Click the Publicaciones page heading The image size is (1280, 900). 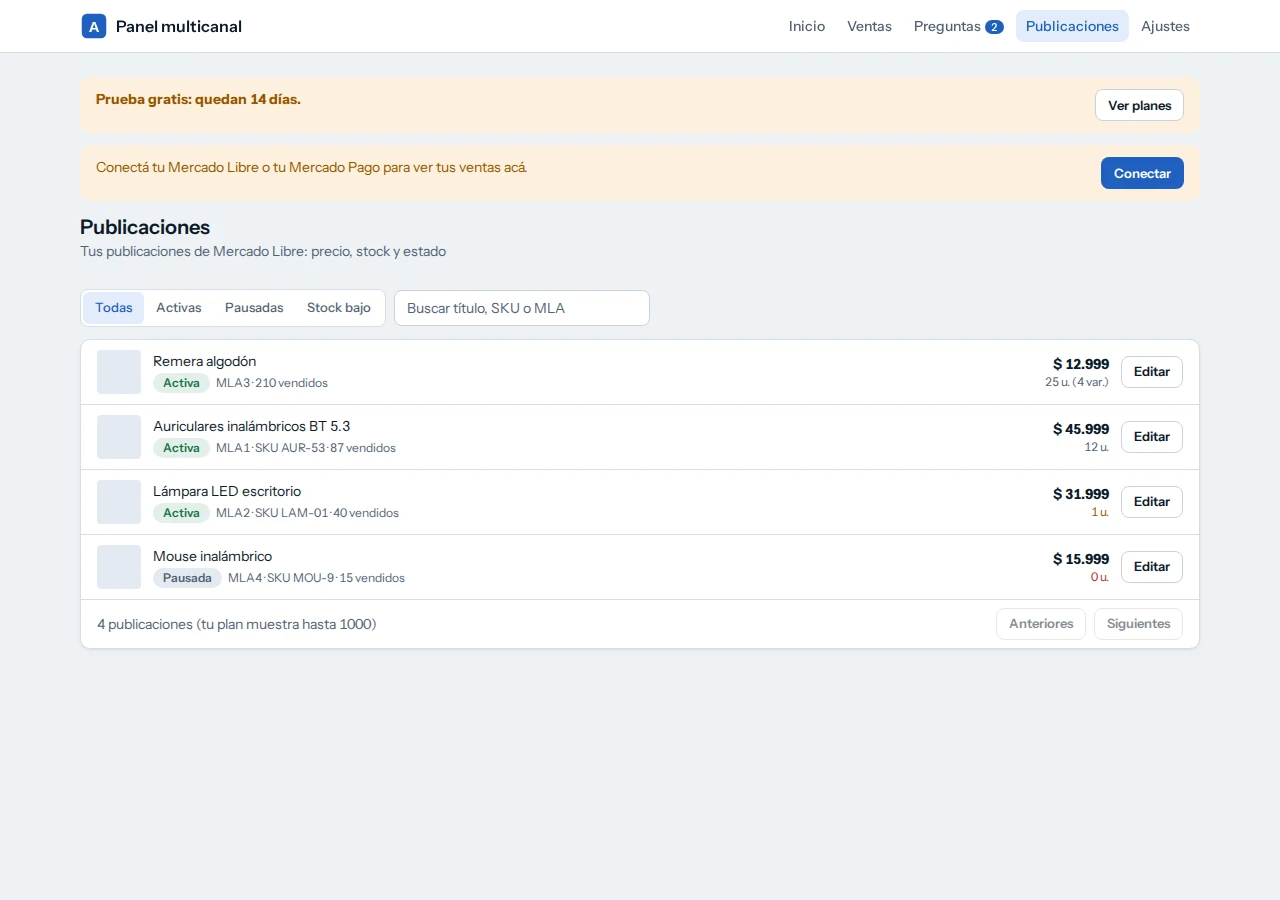(145, 227)
